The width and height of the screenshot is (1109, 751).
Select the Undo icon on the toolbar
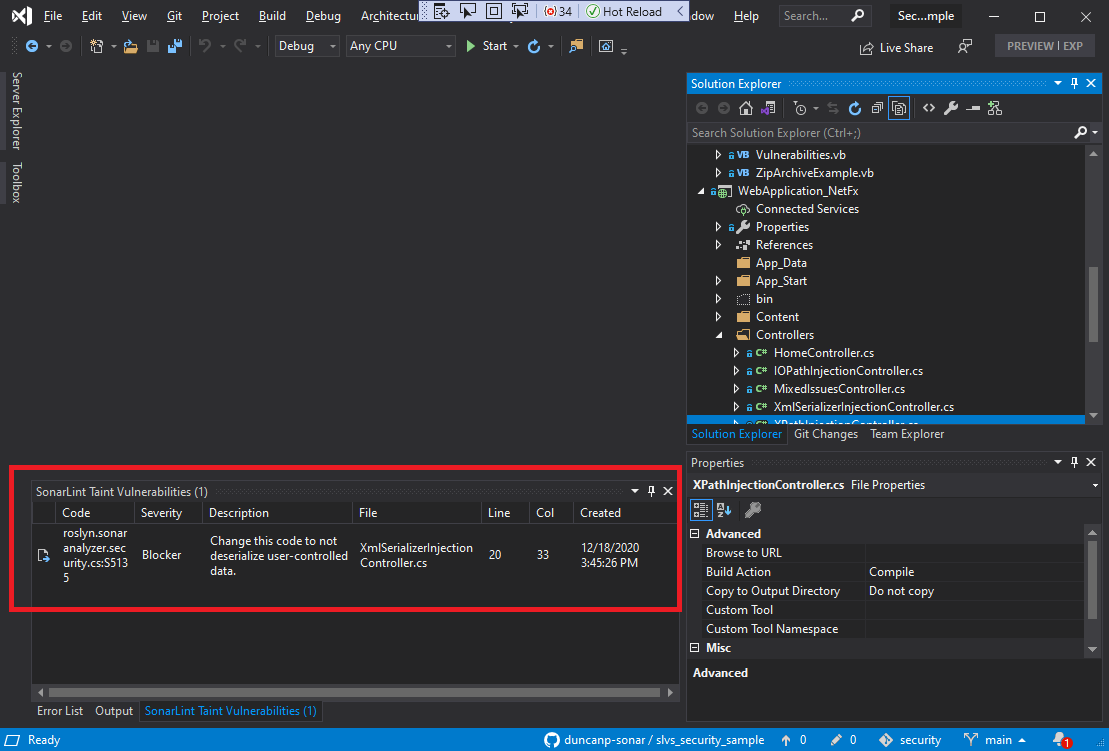point(206,46)
